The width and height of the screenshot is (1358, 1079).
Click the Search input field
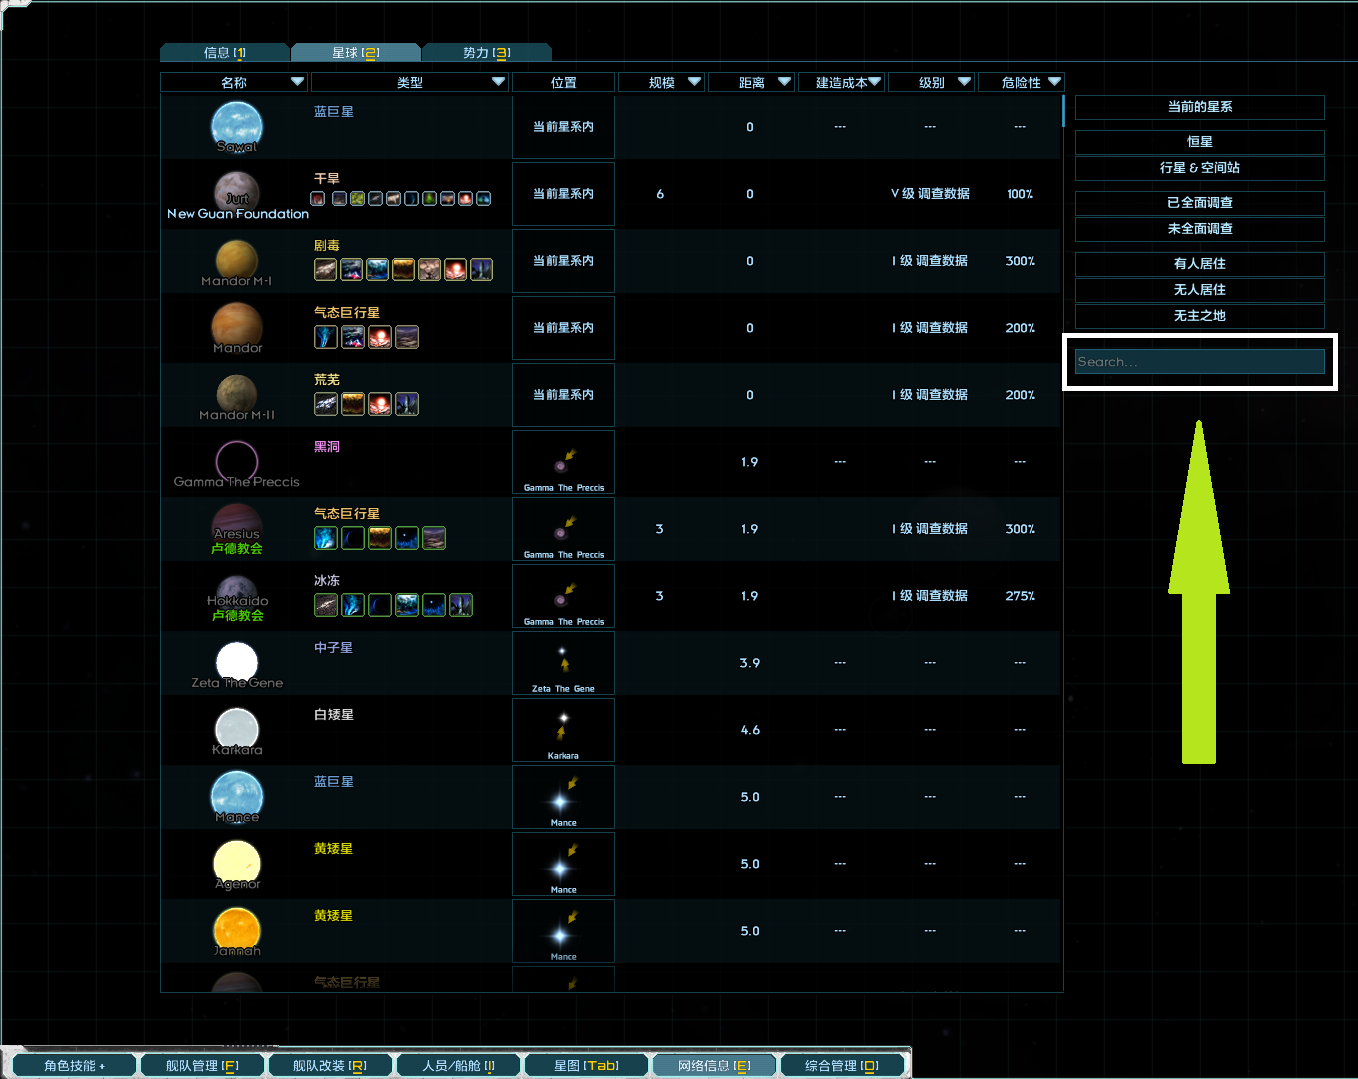(x=1199, y=361)
